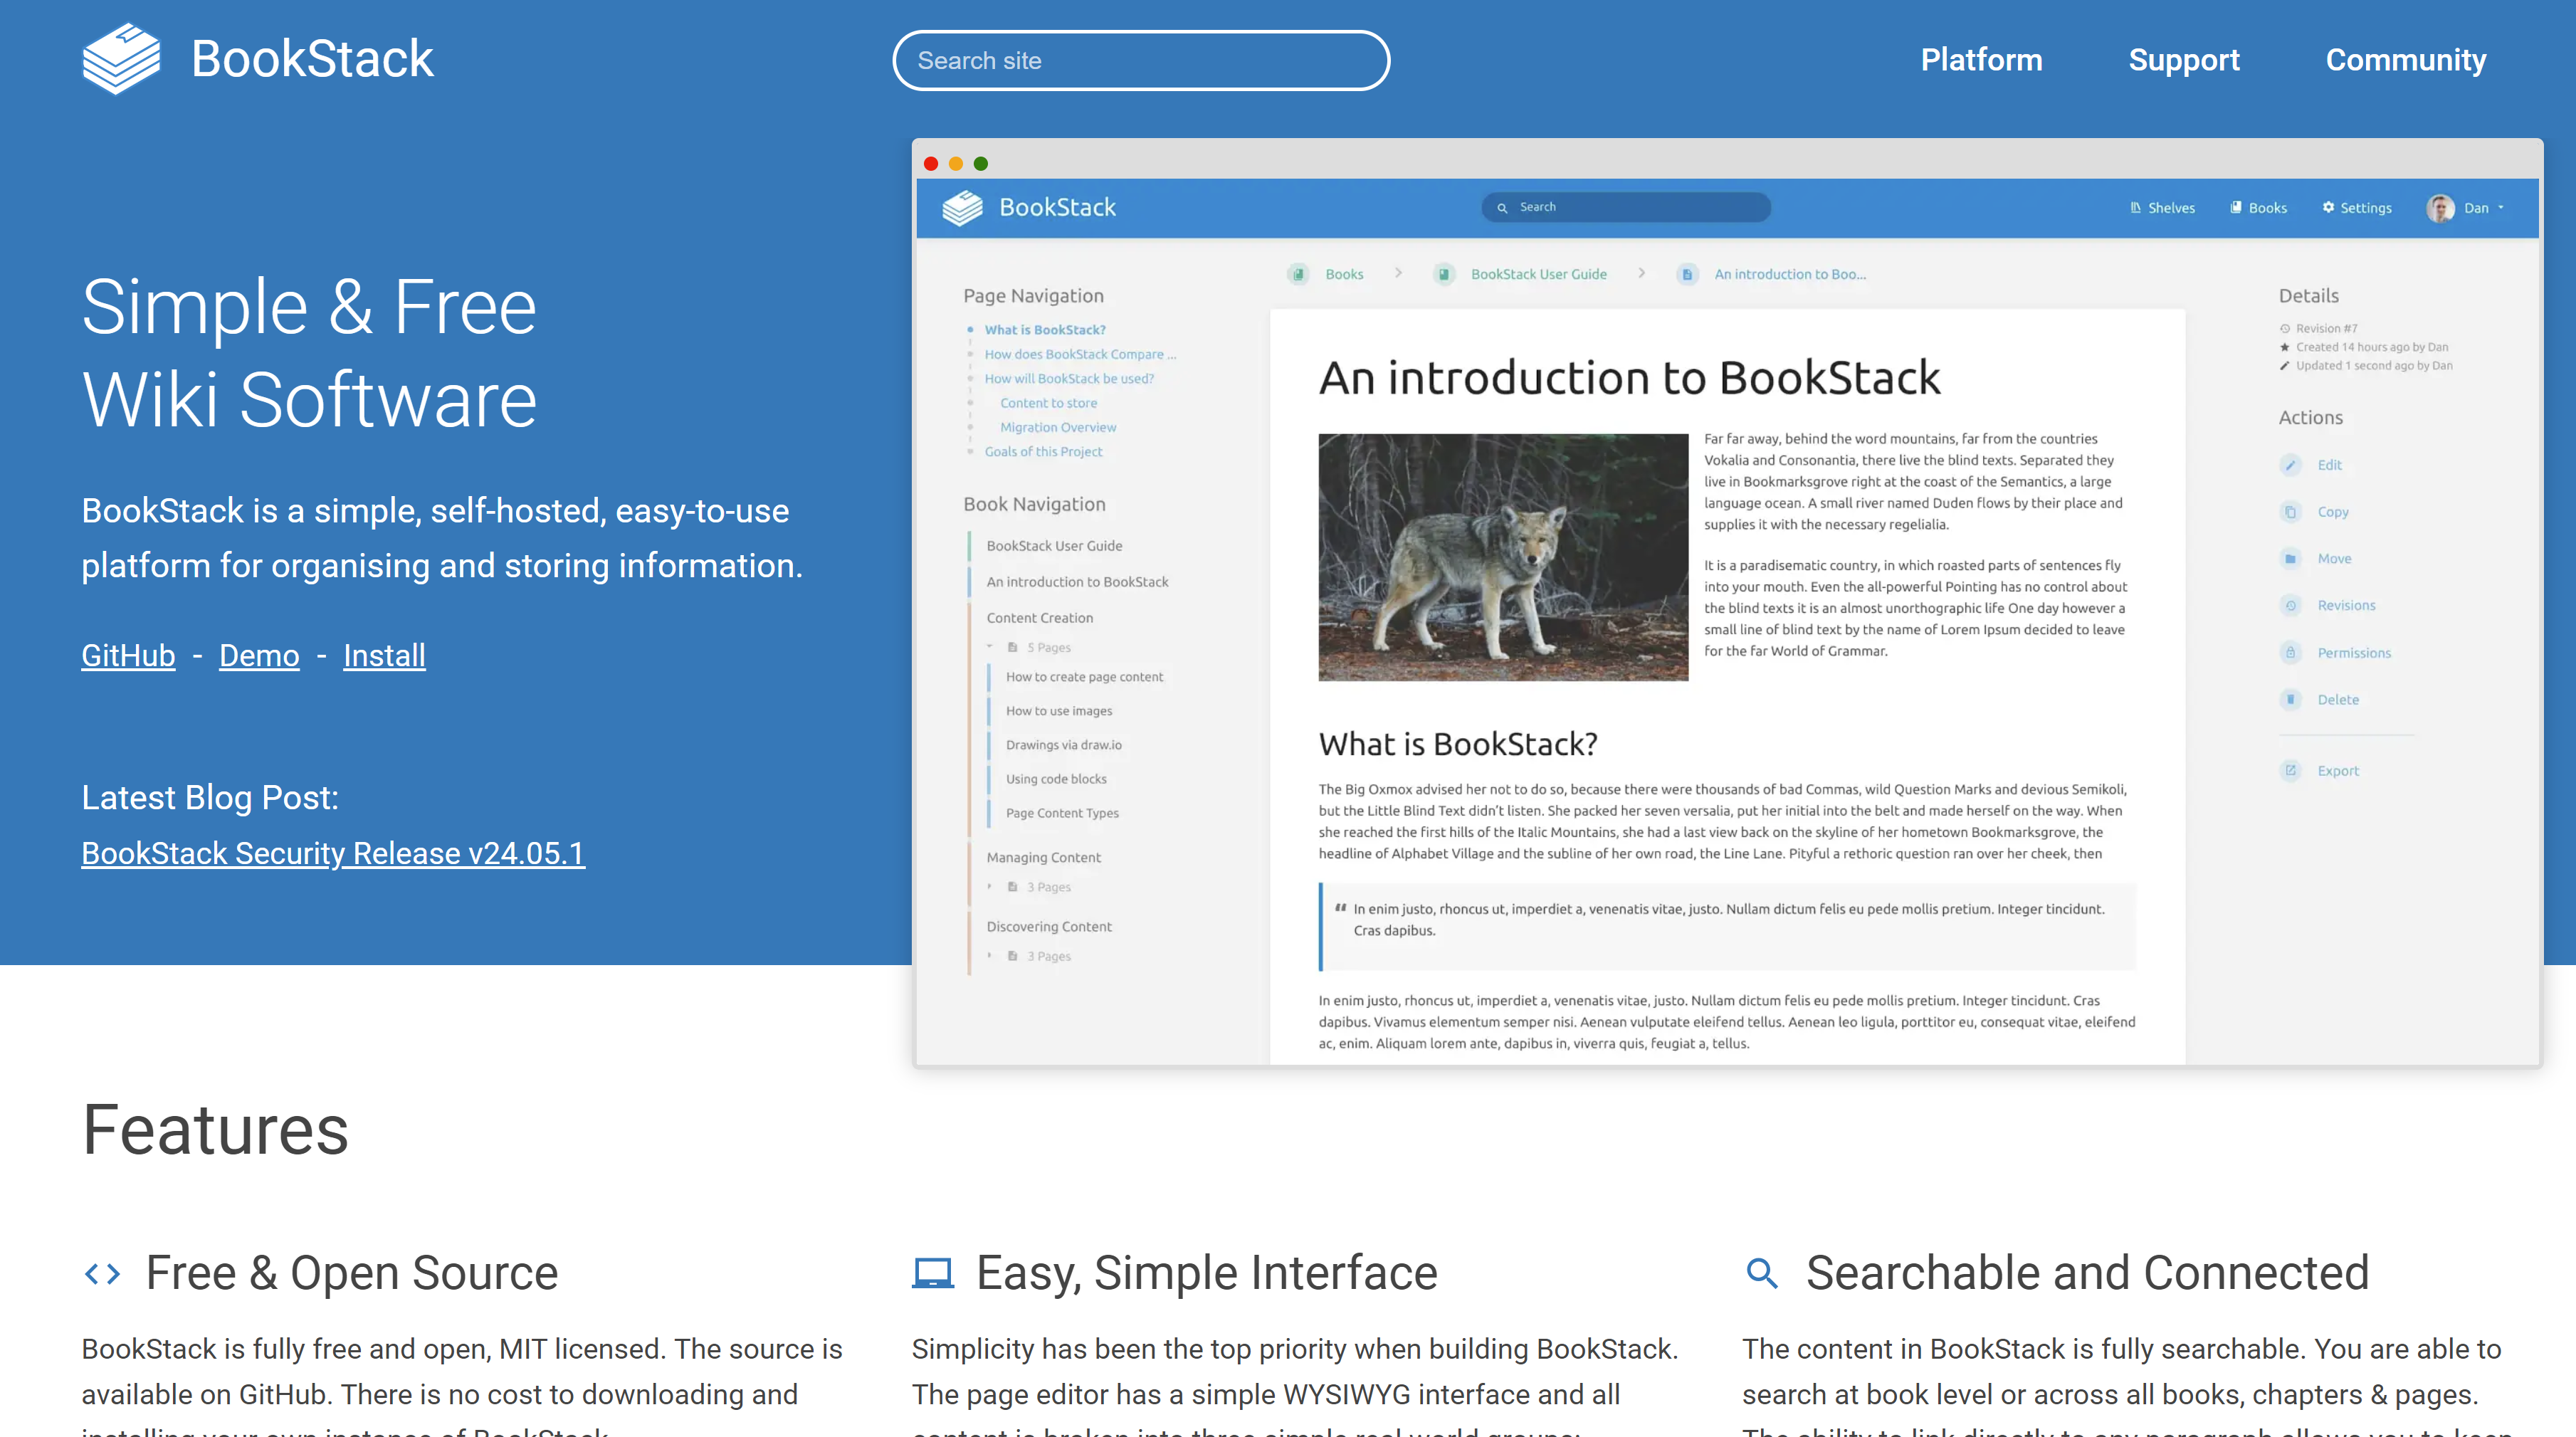Image resolution: width=2576 pixels, height=1437 pixels.
Task: Click the code brackets icon beside Free & Open Source
Action: (102, 1273)
